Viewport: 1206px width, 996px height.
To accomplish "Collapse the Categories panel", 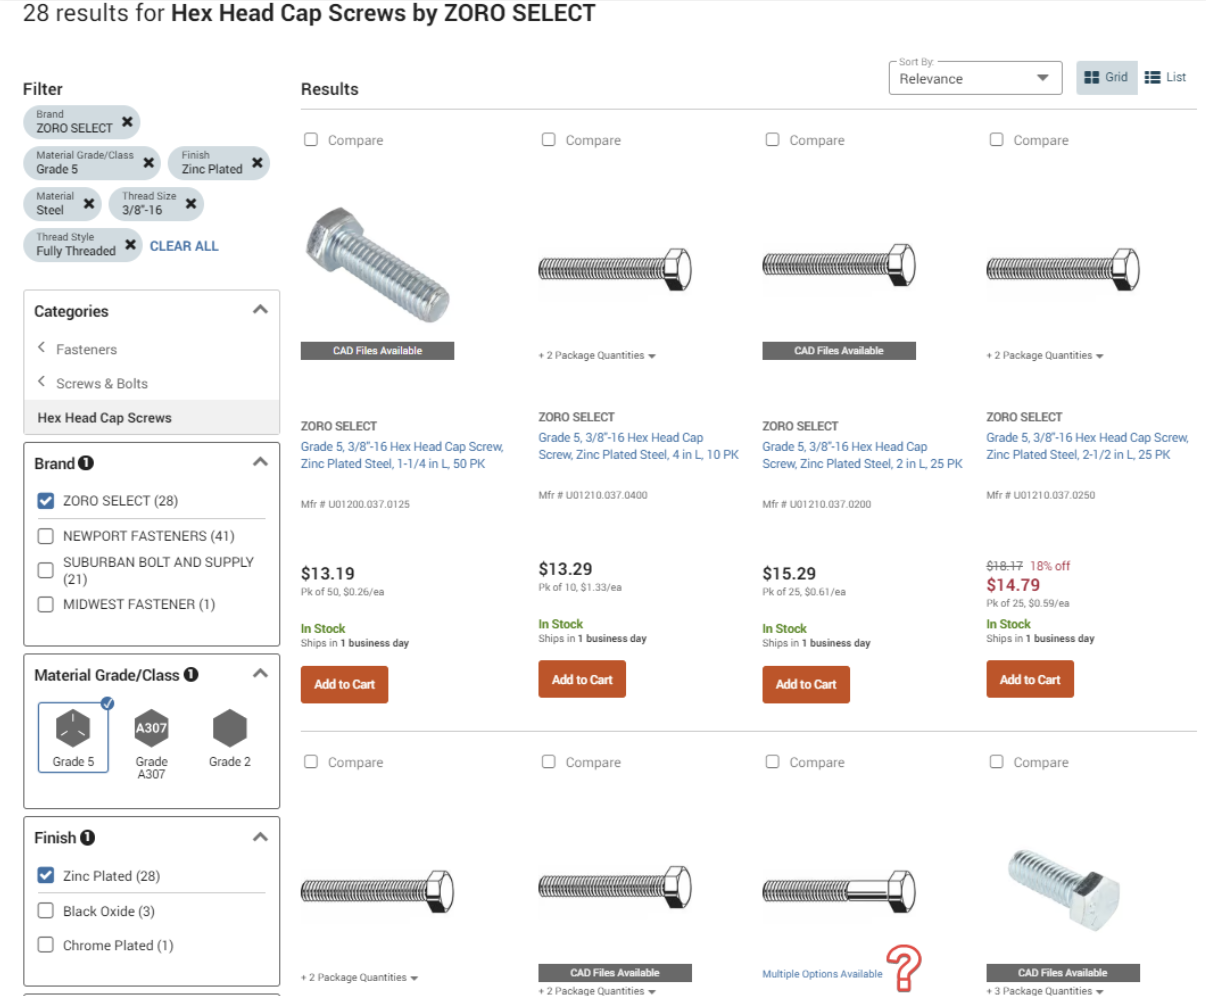I will click(x=260, y=310).
